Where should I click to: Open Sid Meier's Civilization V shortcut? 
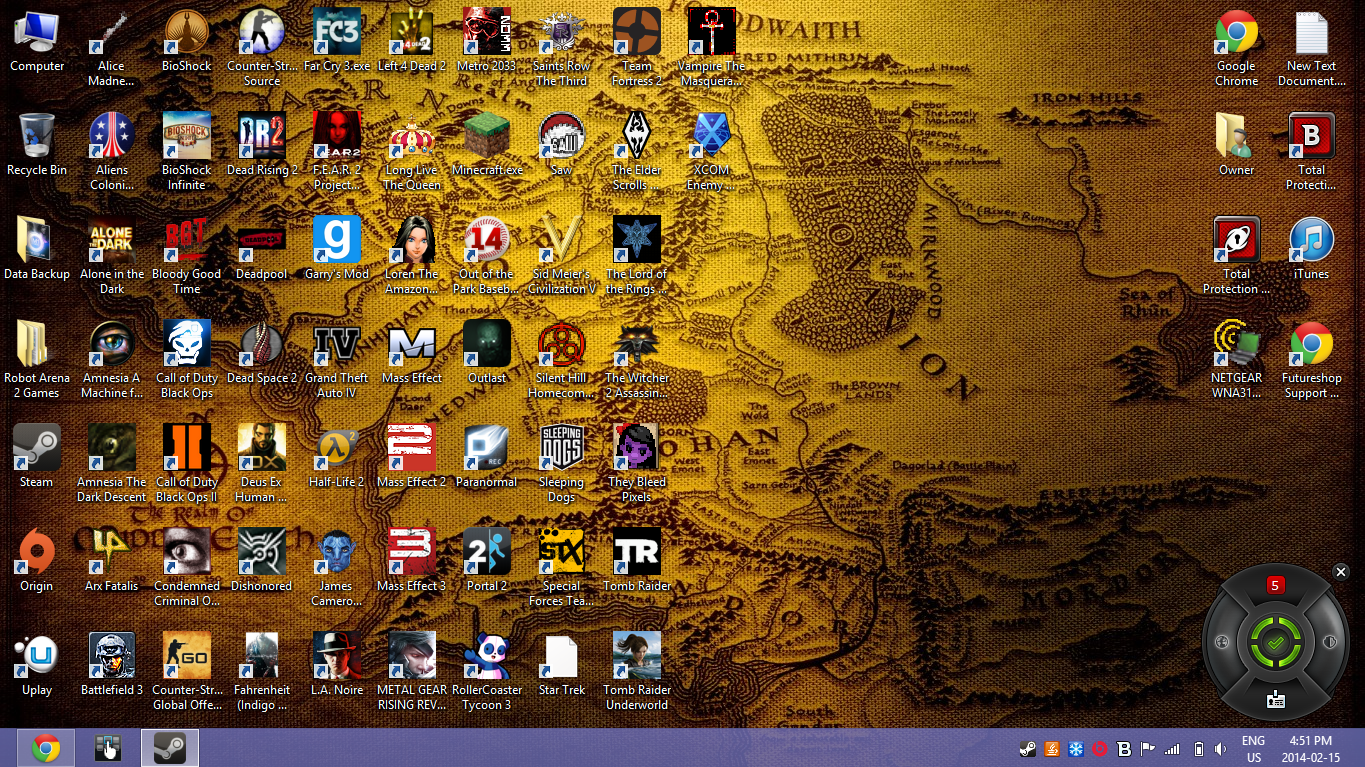click(561, 255)
